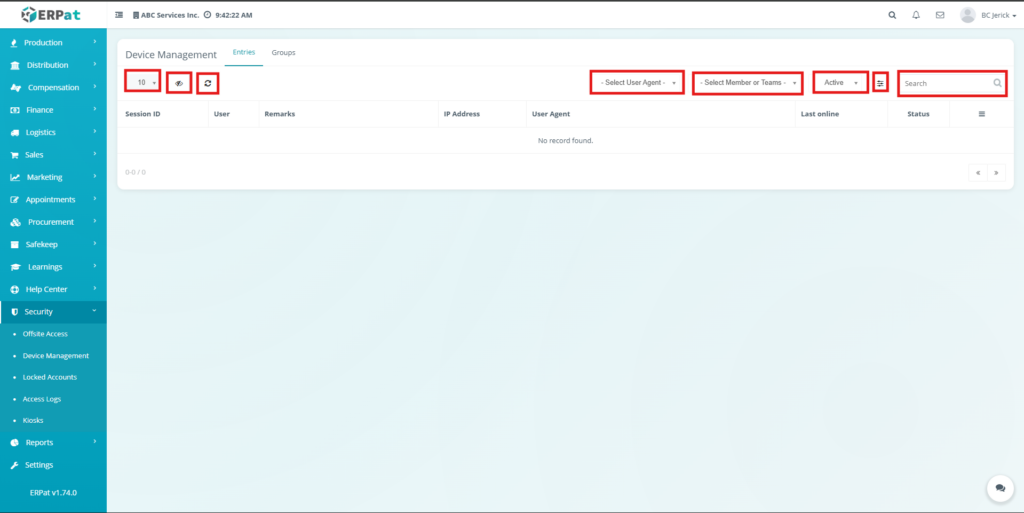The height and width of the screenshot is (513, 1024).
Task: Go to Locked Accounts page
Action: pyautogui.click(x=50, y=377)
